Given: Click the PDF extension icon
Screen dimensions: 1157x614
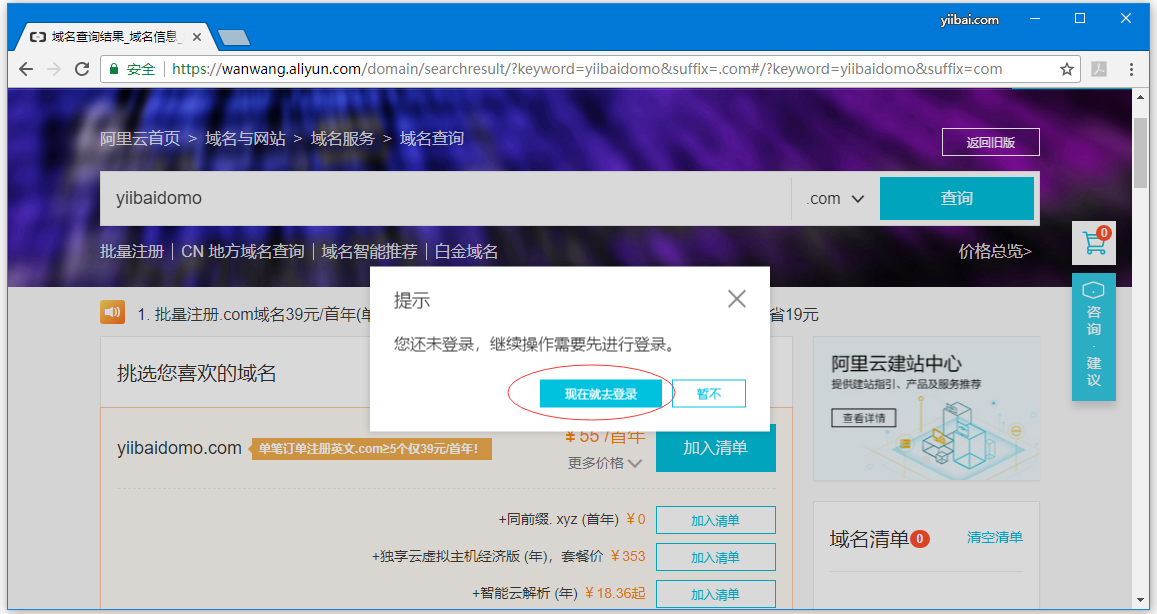Looking at the screenshot, I should [1098, 69].
